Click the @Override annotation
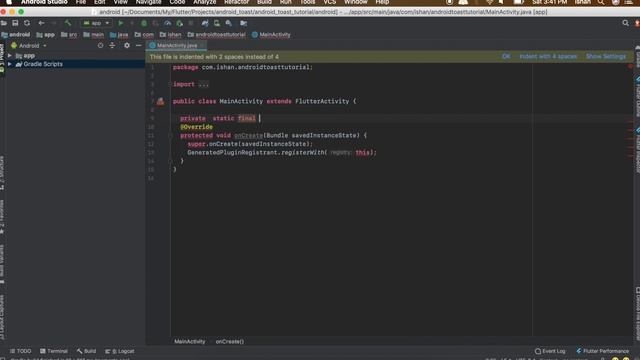This screenshot has height=360, width=640. [x=196, y=127]
